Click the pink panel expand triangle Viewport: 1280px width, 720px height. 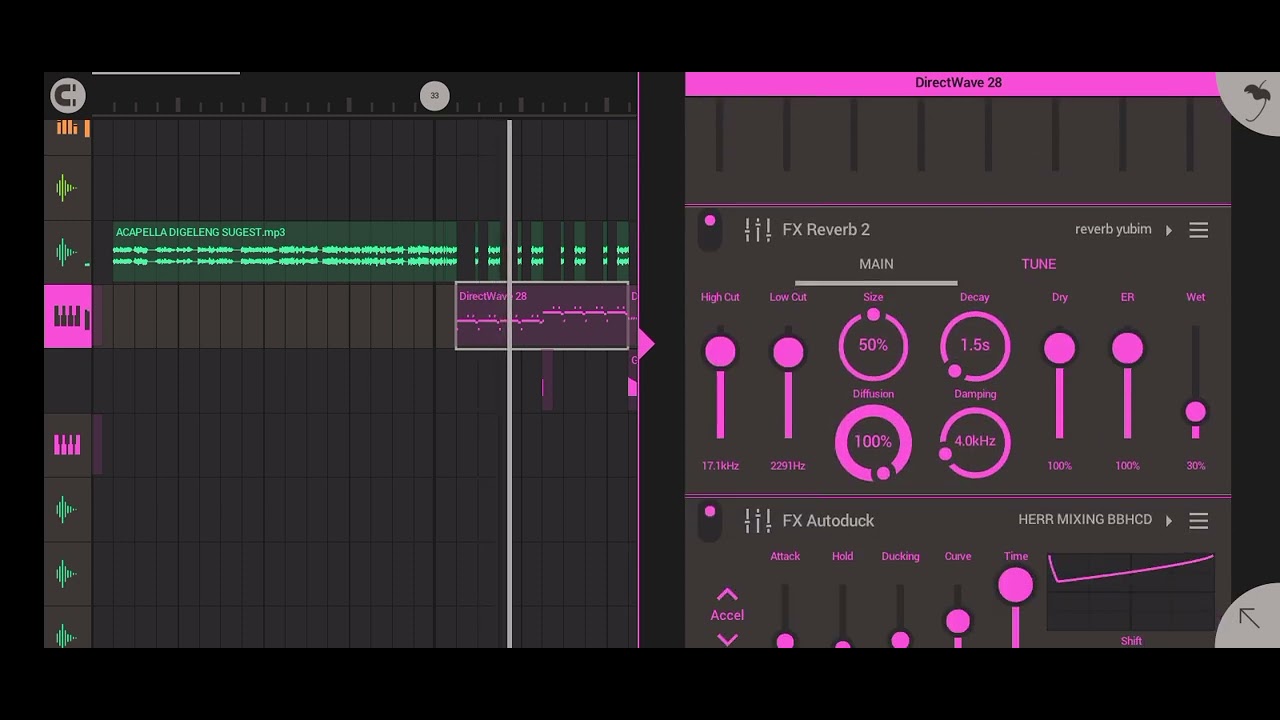tap(646, 345)
